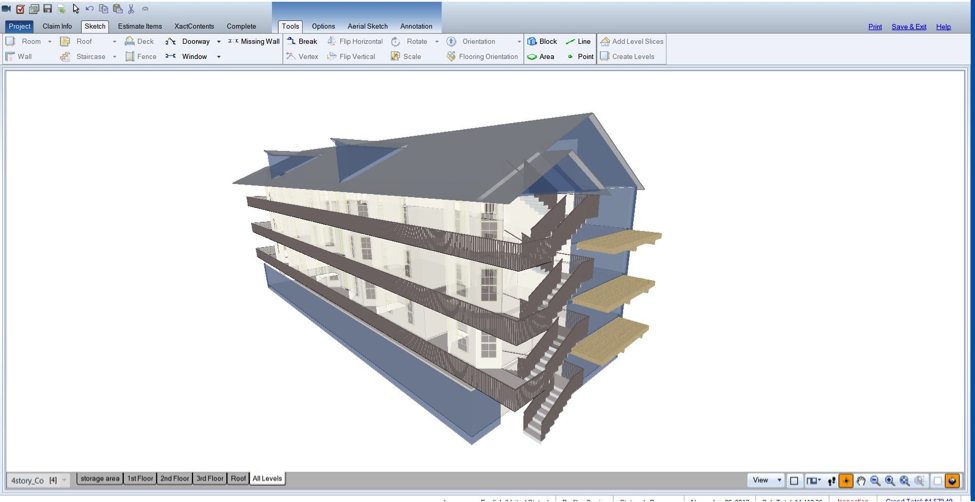Toggle the orange center point button
Screen dimensions: 975x502
(846, 481)
